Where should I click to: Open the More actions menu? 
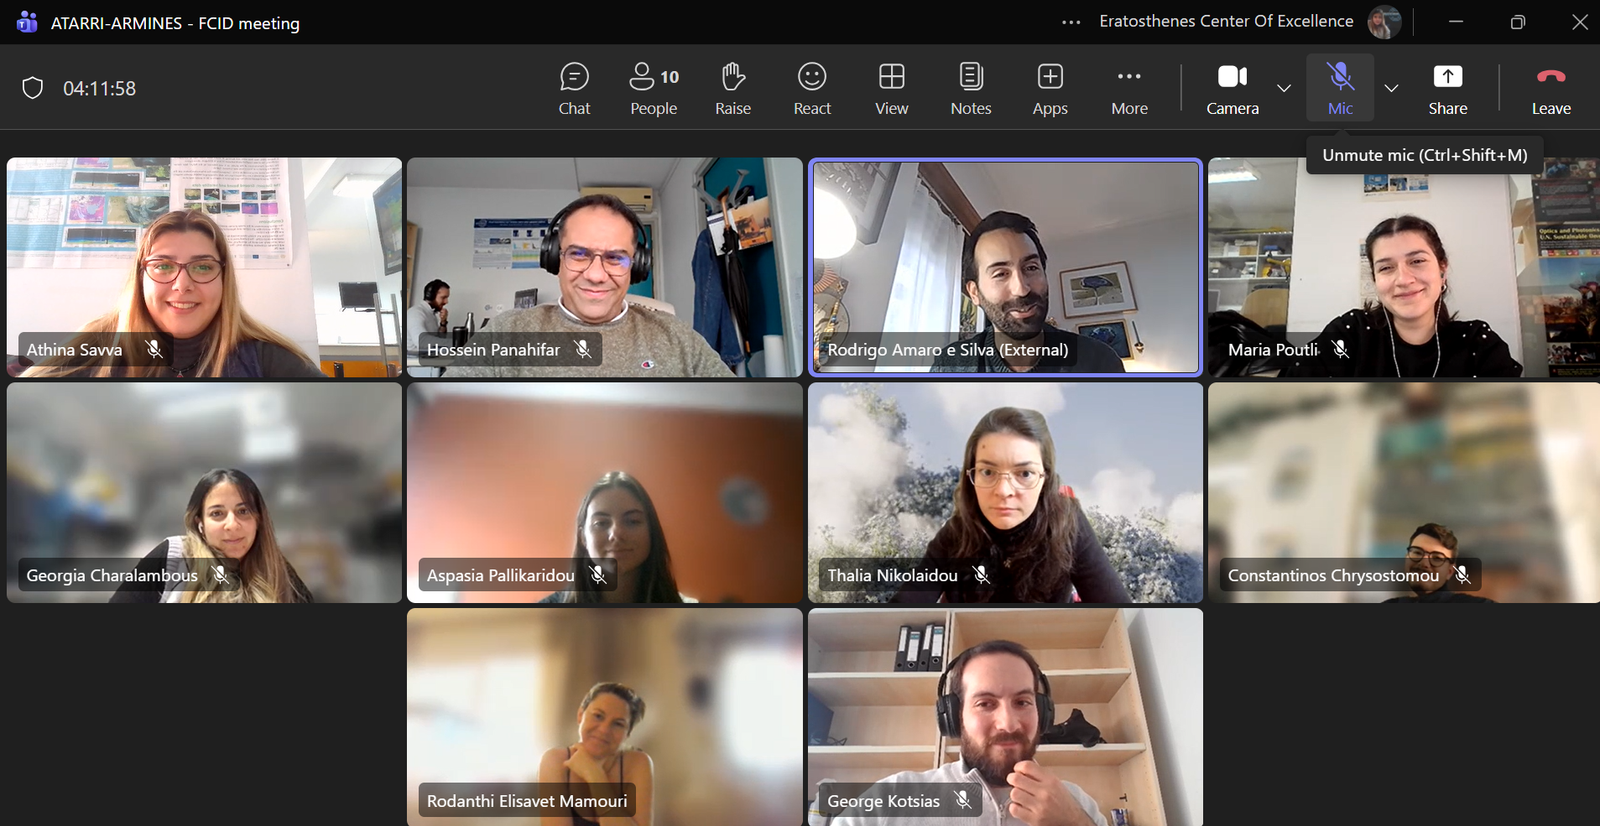coord(1129,88)
